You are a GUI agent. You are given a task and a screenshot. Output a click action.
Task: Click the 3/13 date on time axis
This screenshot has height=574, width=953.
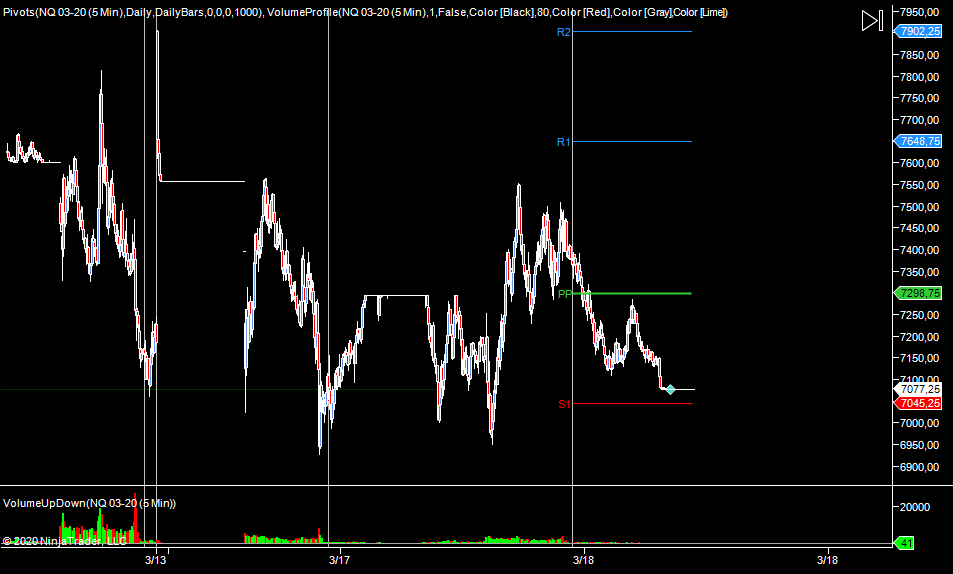pyautogui.click(x=155, y=560)
